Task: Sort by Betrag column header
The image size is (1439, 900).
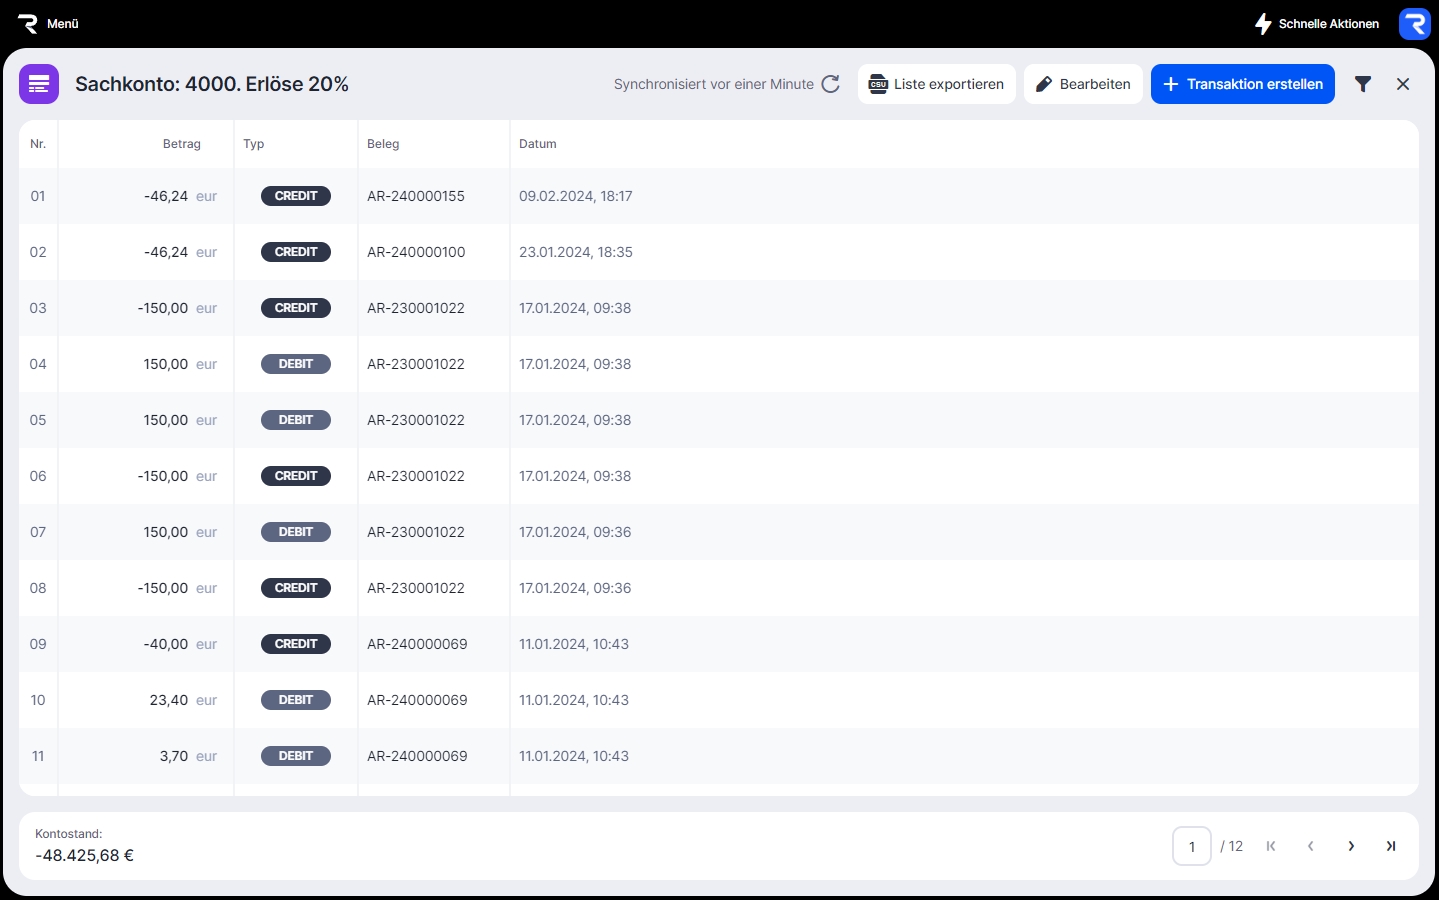Action: point(181,144)
